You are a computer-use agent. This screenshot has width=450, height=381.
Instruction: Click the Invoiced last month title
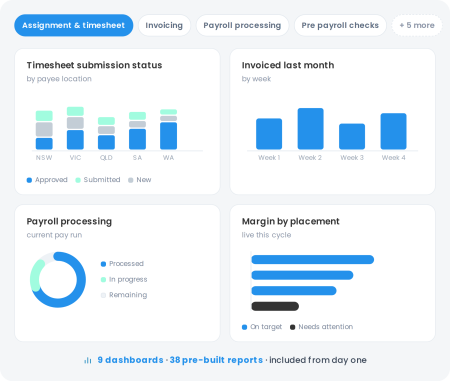pyautogui.click(x=288, y=65)
